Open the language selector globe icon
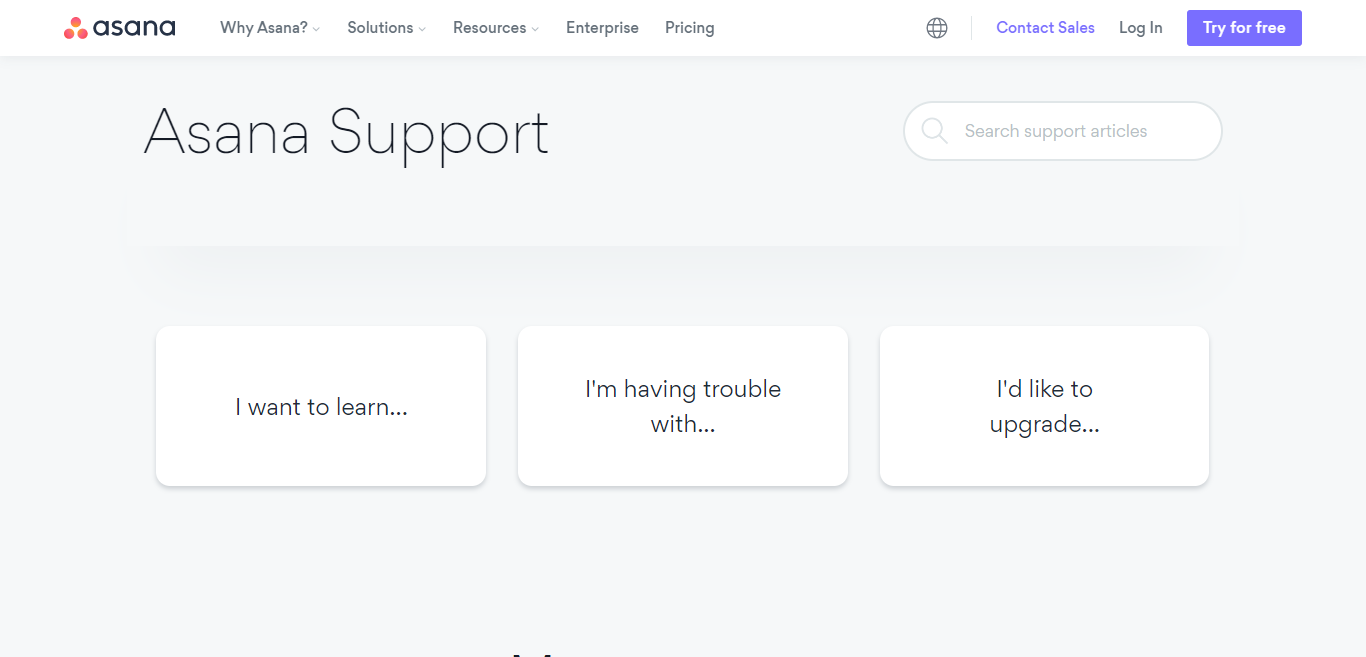 [937, 28]
